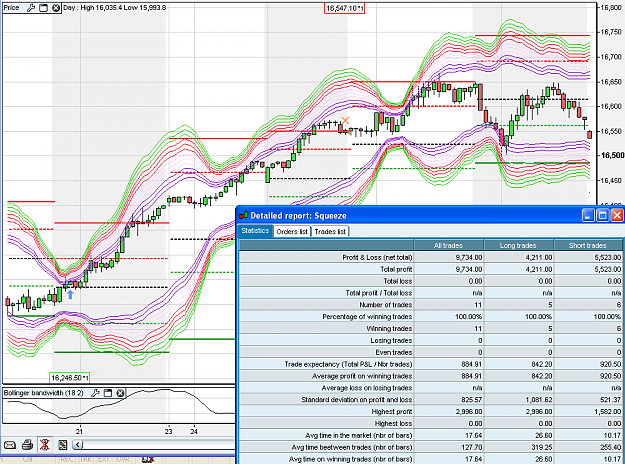Open the Trades list tab

point(330,232)
